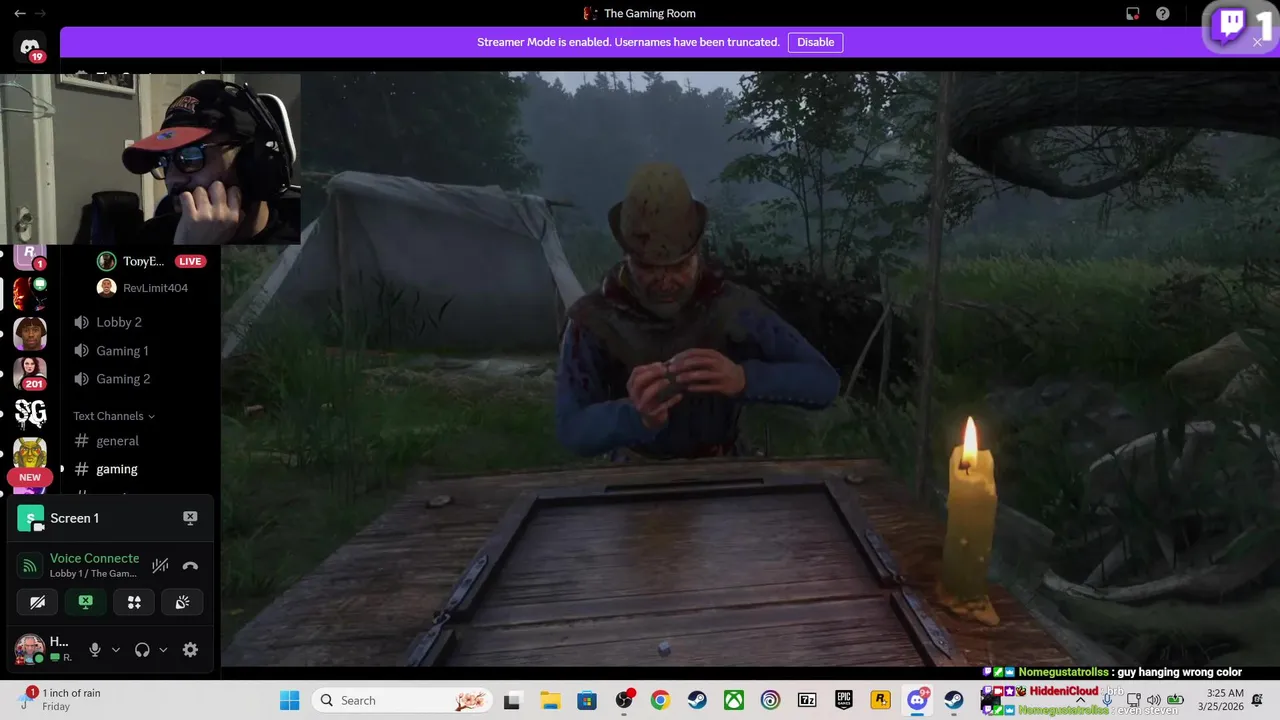Collapse the Text Channels category

(114, 416)
